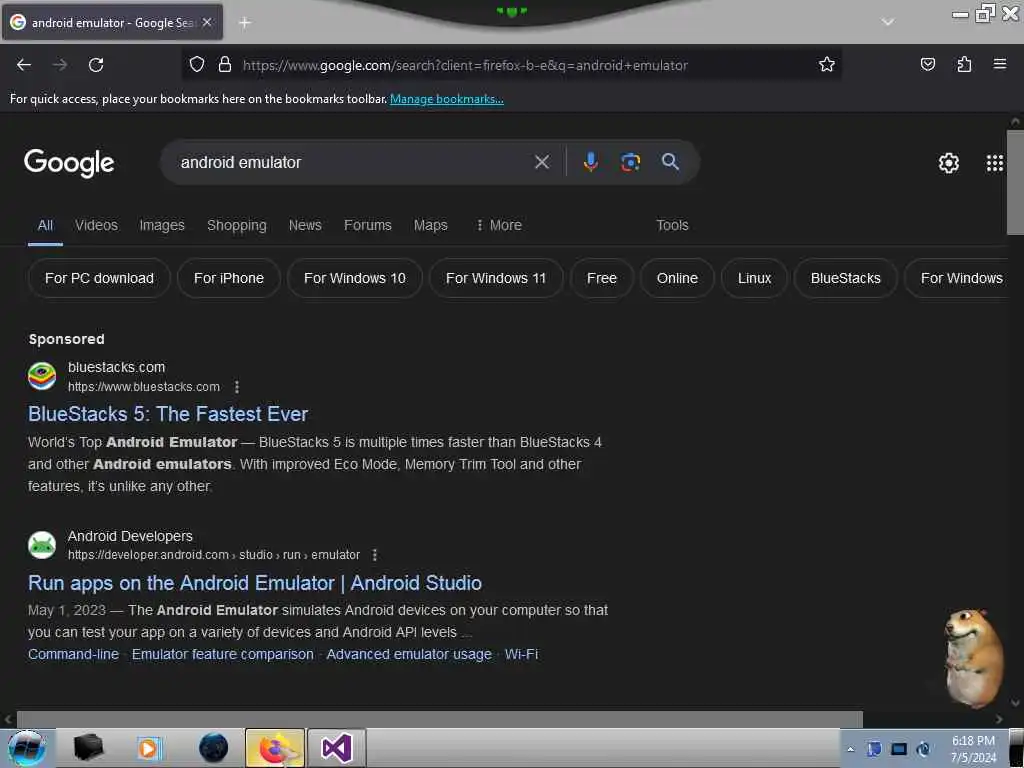Switch to the Maps tab
This screenshot has height=768, width=1024.
coord(430,225)
